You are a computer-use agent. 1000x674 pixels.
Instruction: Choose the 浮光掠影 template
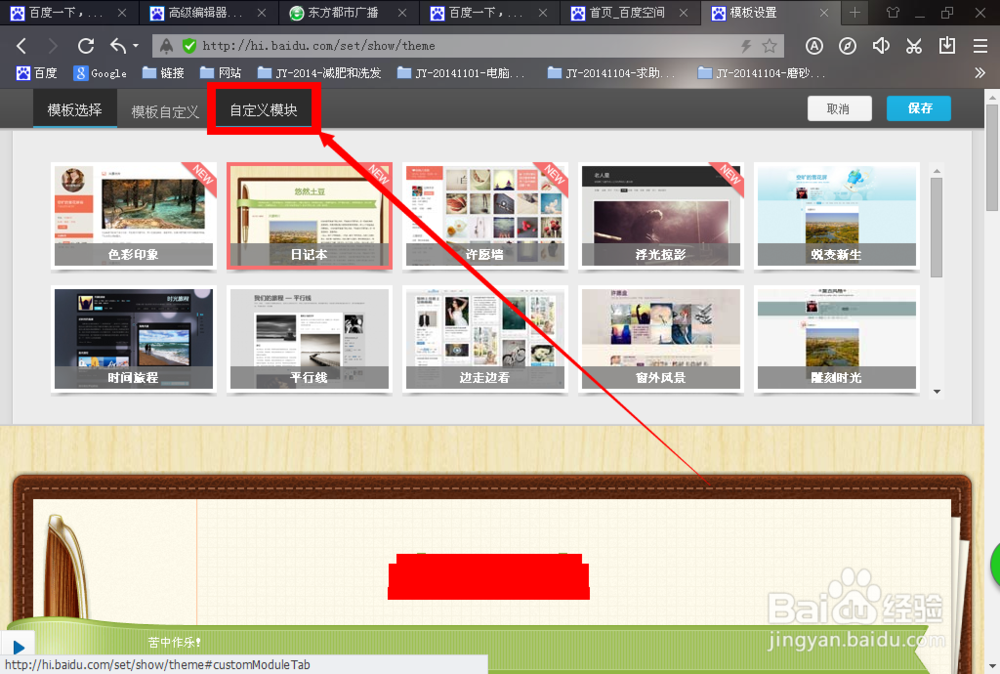661,216
